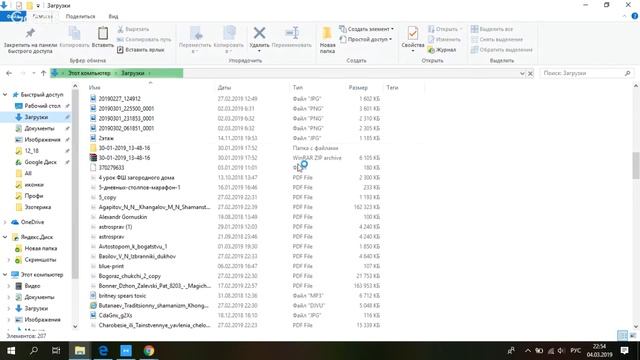Click Скопировать путь command
Viewport: 640px width, 360px height.
point(144,40)
